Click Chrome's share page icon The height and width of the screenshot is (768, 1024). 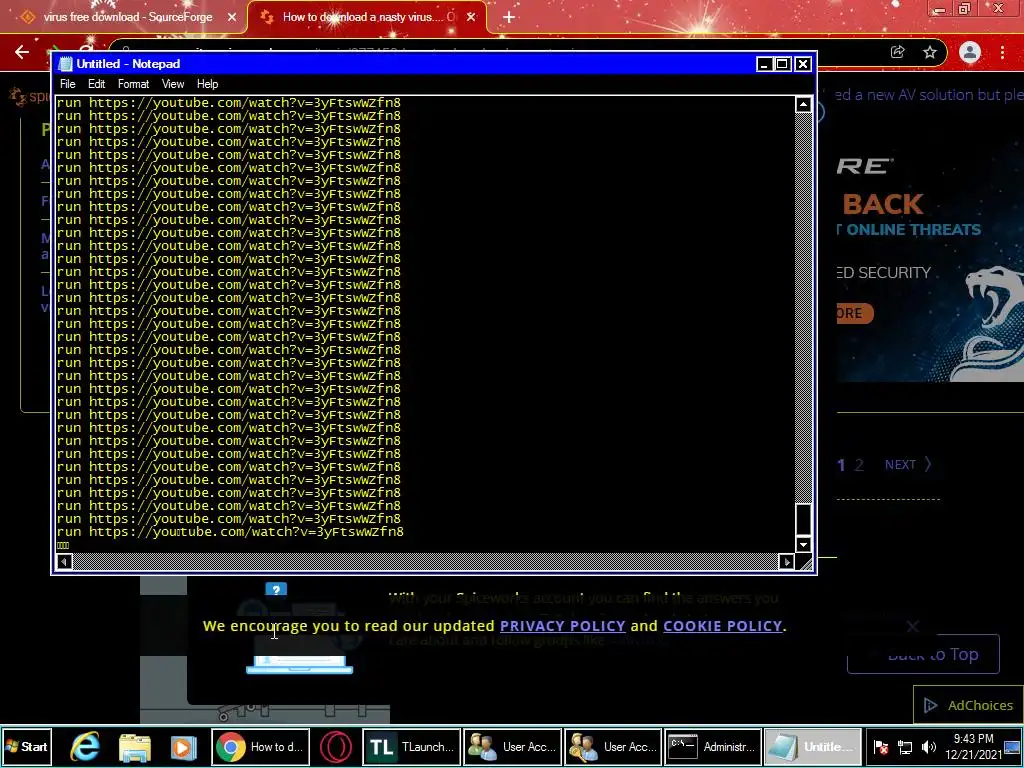tap(898, 52)
